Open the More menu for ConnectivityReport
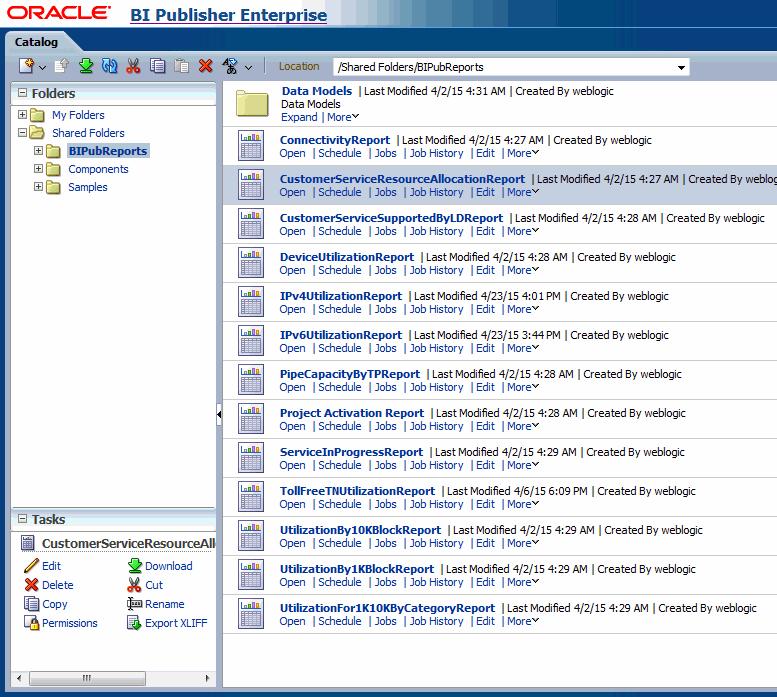 pyautogui.click(x=523, y=153)
